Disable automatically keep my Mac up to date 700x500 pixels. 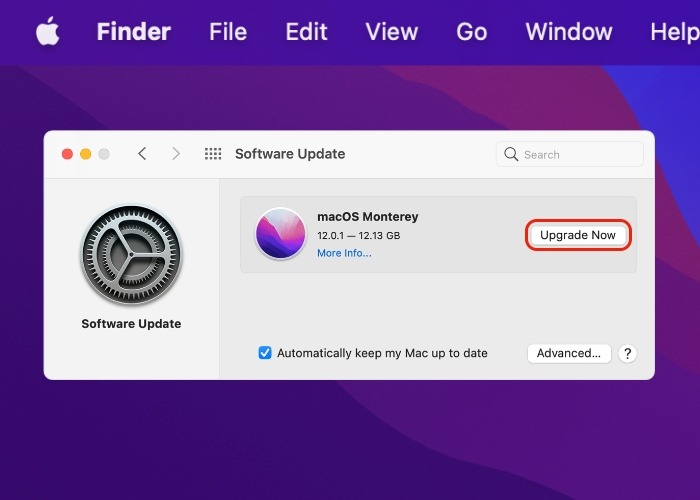(265, 353)
